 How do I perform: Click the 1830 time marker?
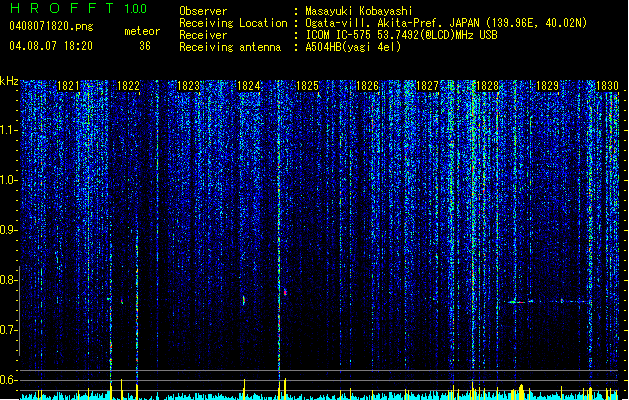607,86
